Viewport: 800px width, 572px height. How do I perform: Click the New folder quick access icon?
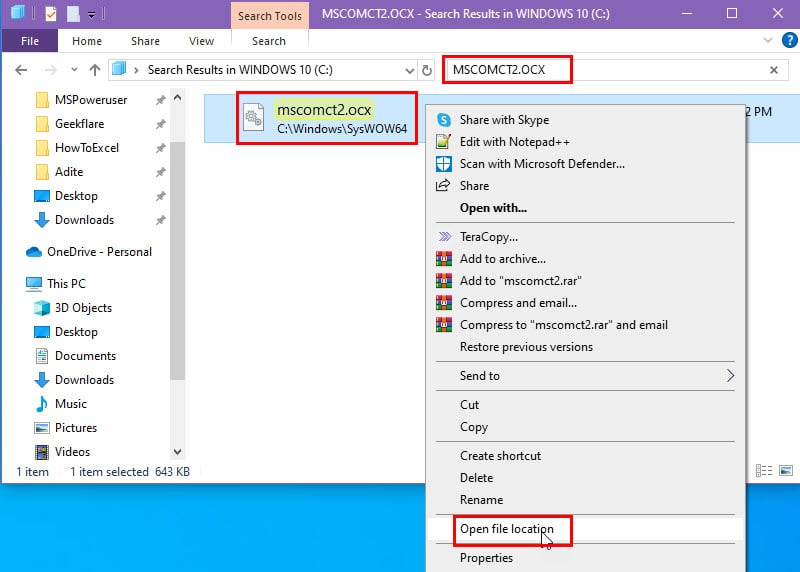point(73,14)
